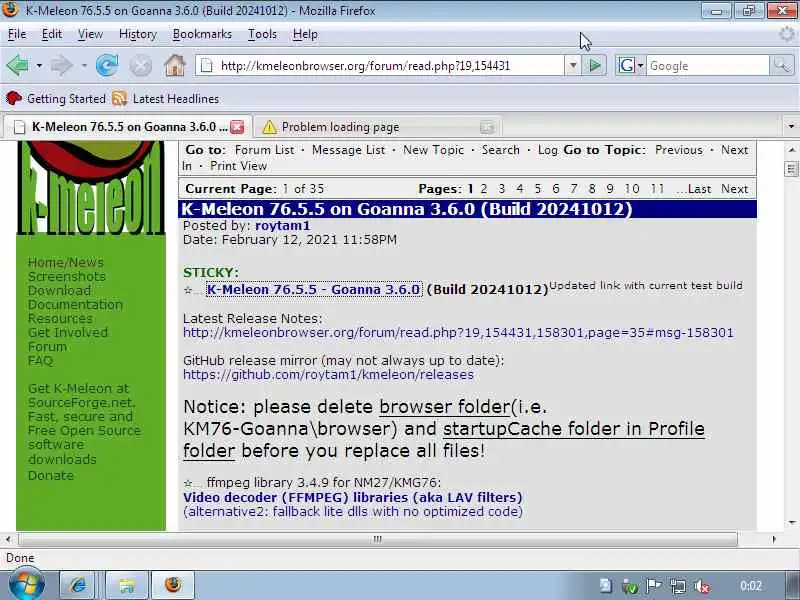Open the Edit menu
The height and width of the screenshot is (600, 800).
point(52,34)
